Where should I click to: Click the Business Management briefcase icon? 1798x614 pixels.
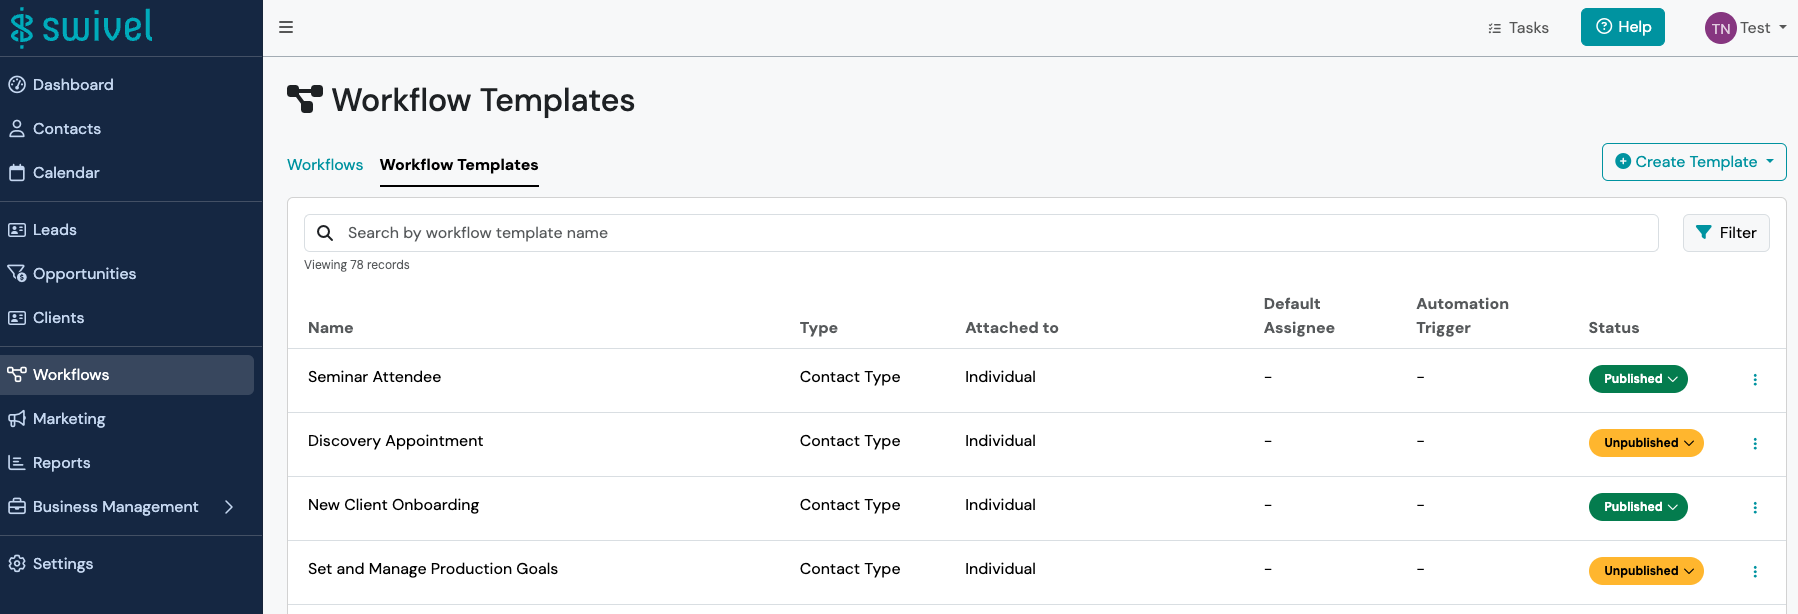coord(17,507)
